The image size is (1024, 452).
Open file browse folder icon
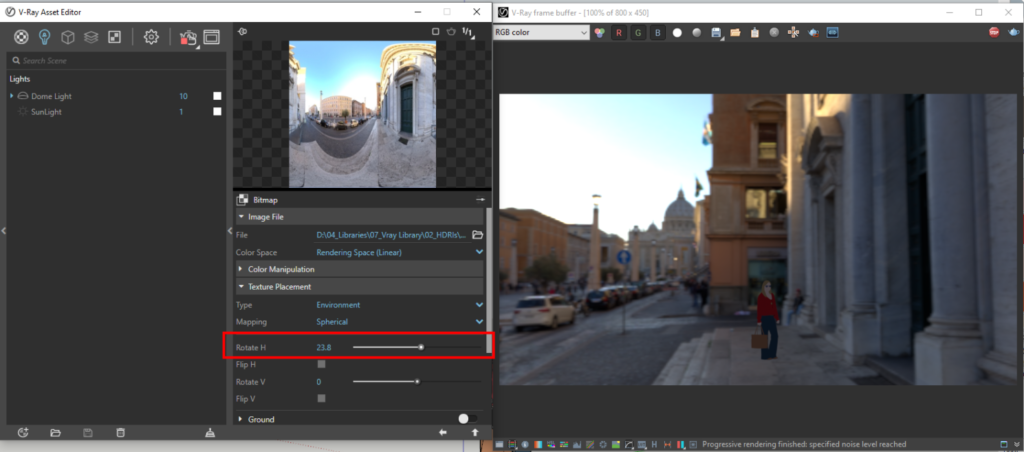pos(477,234)
